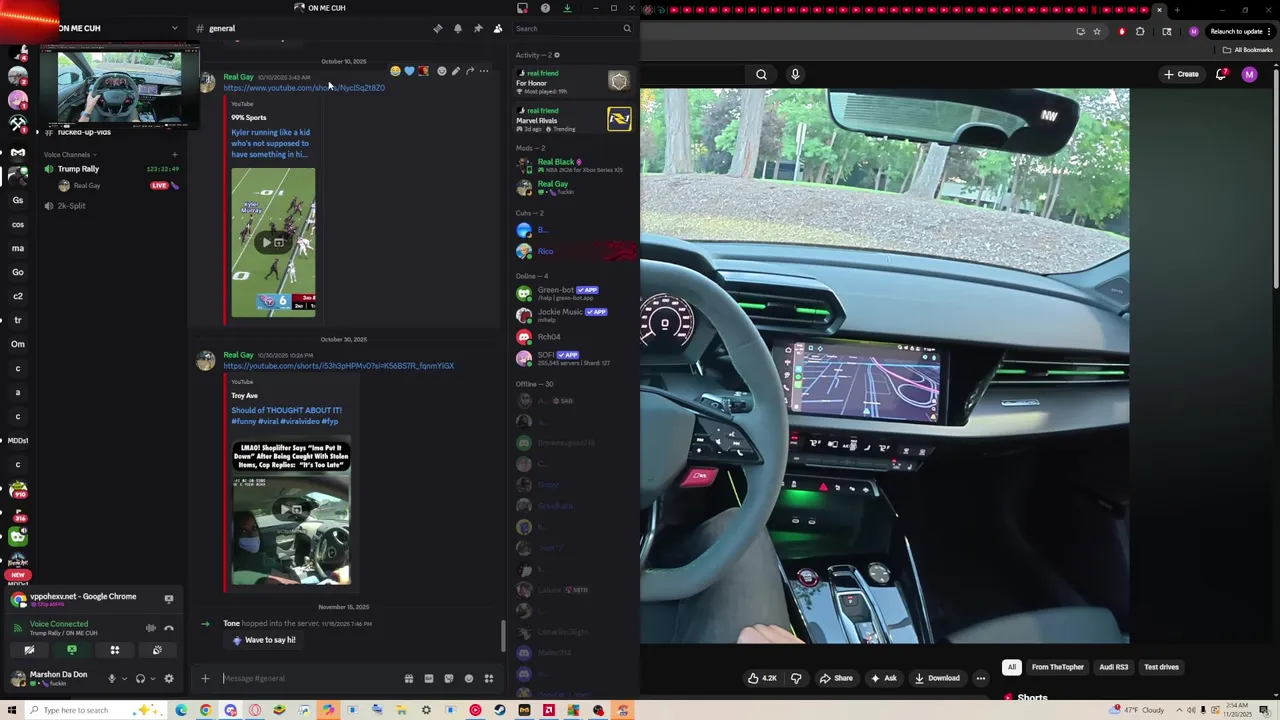Screen dimensions: 1280x720
Task: Open soundboard button in voice panel
Action: [x=158, y=650]
